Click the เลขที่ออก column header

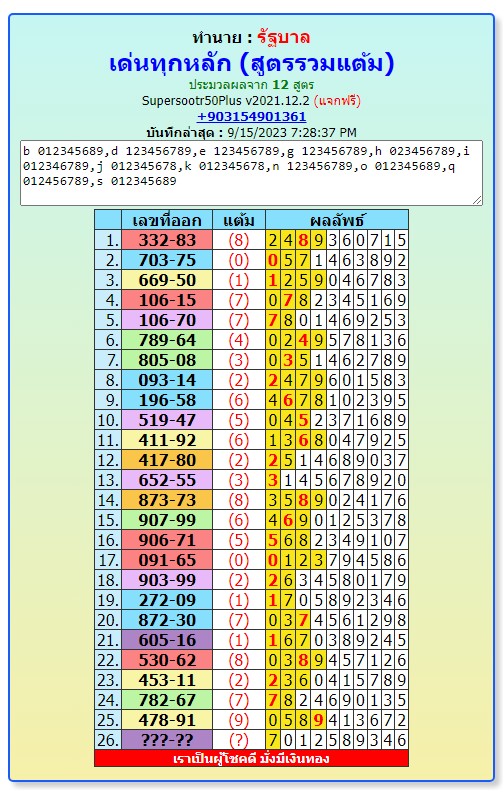pos(167,220)
